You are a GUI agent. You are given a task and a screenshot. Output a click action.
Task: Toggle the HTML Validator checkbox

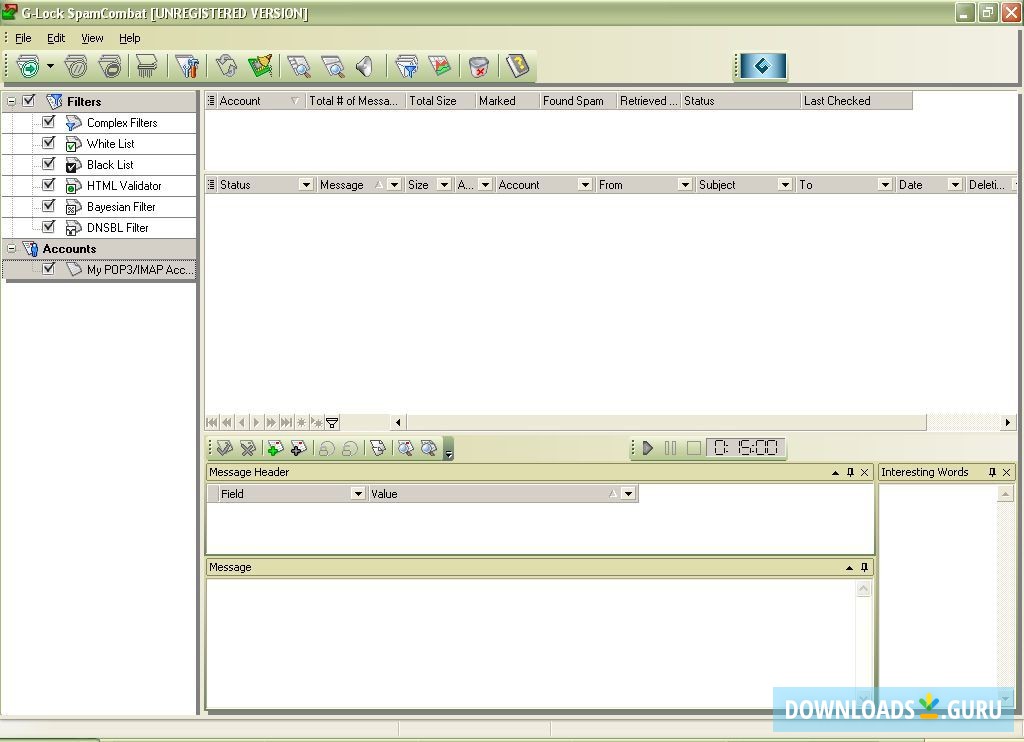coord(48,184)
